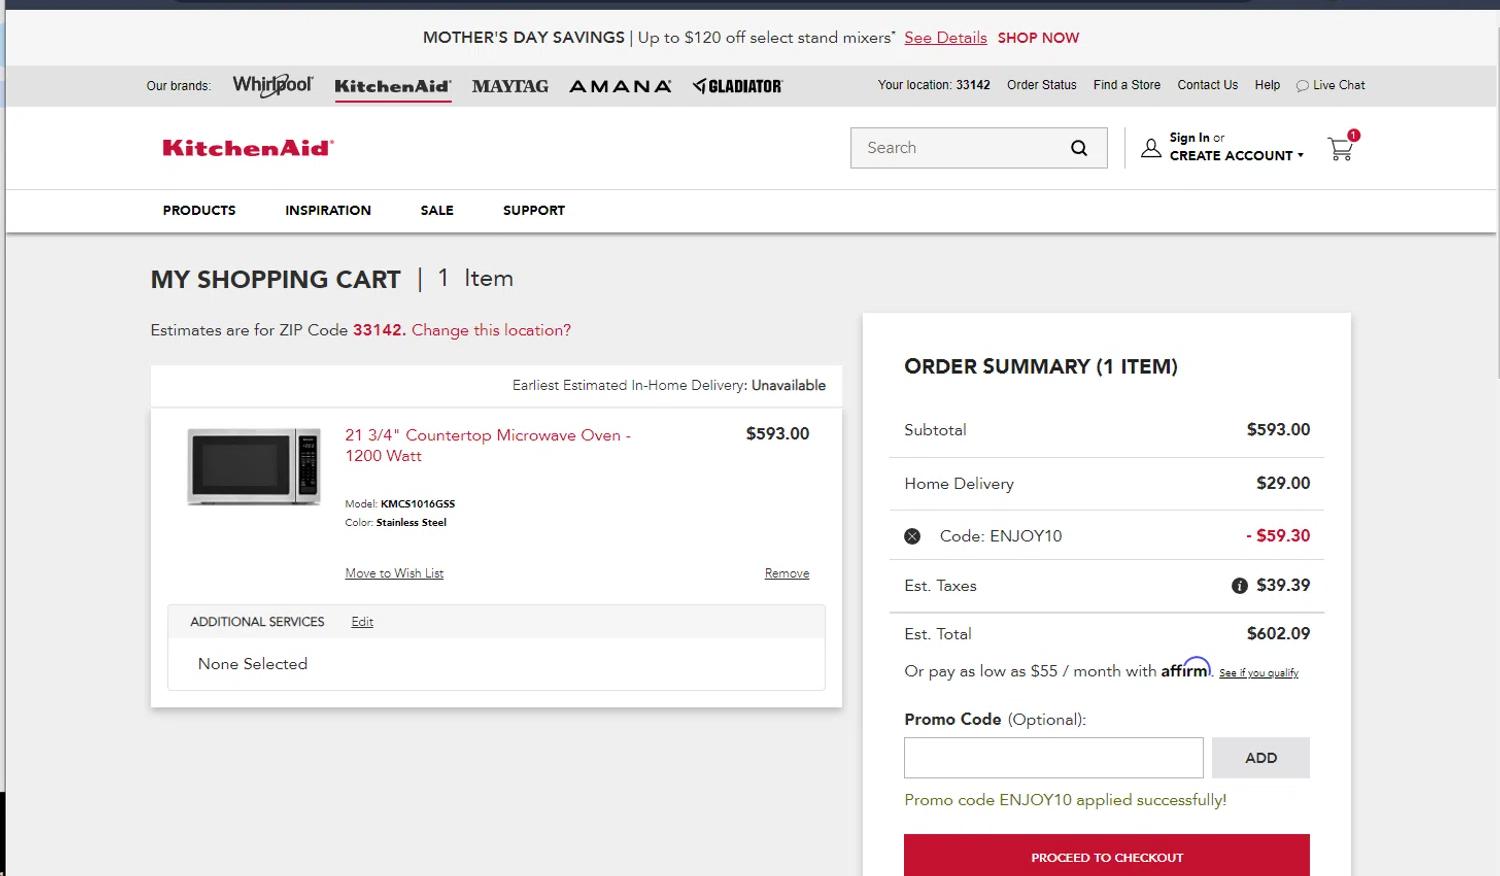This screenshot has height=876, width=1500.
Task: Click Change this location link
Action: (491, 330)
